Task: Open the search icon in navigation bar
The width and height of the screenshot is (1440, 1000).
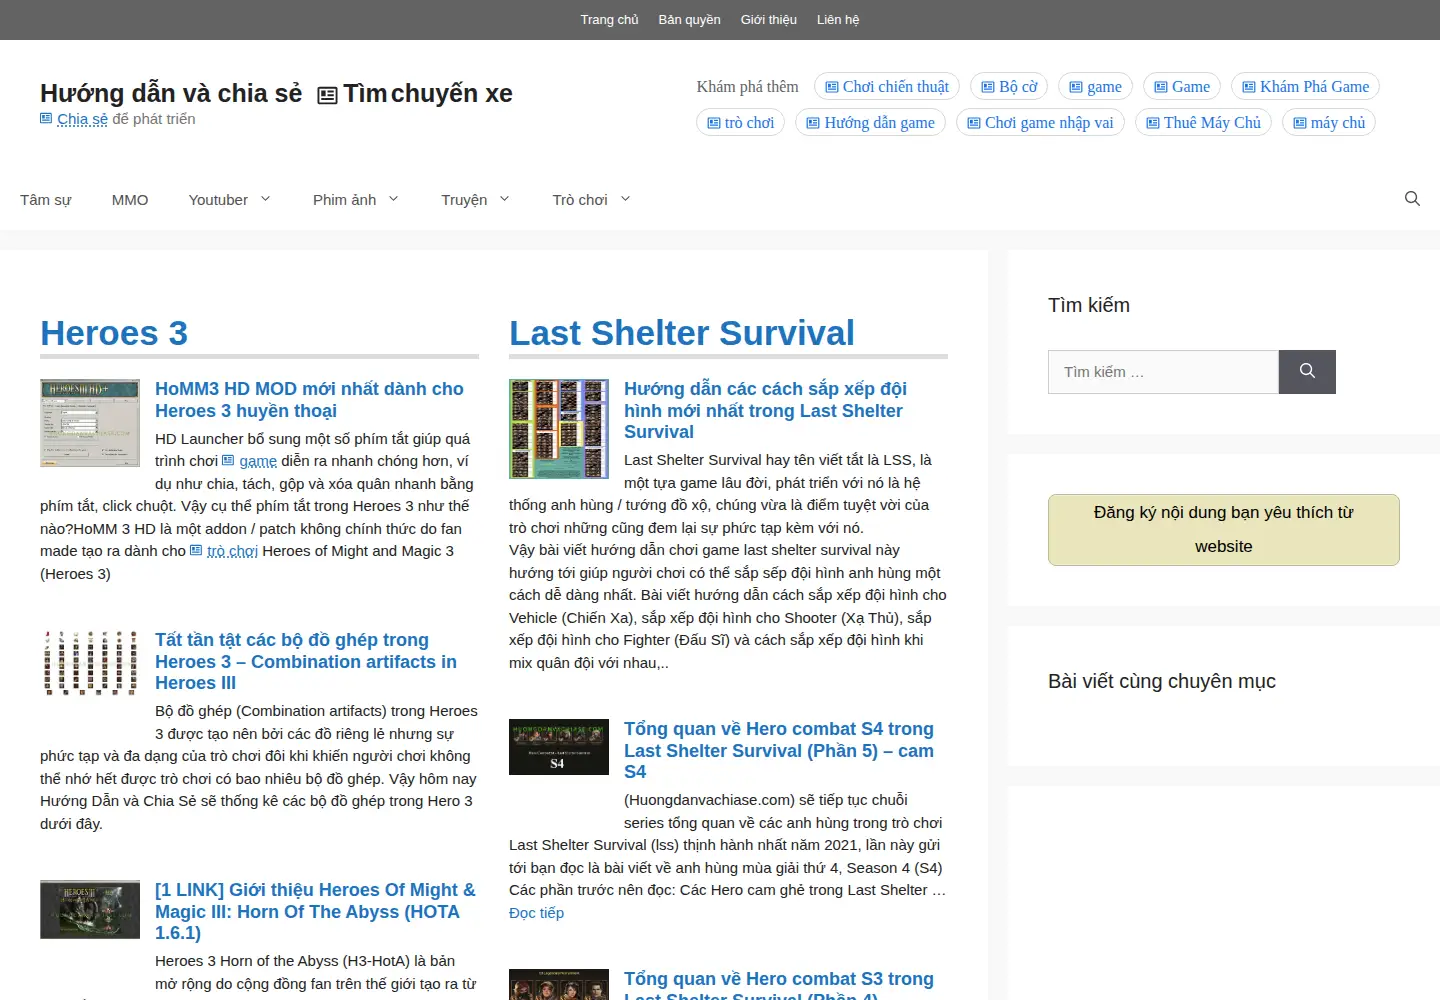Action: pyautogui.click(x=1412, y=199)
